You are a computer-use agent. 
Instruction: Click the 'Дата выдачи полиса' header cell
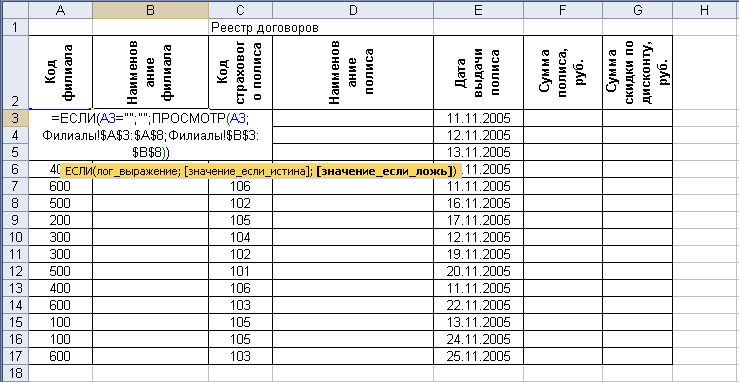tap(478, 73)
